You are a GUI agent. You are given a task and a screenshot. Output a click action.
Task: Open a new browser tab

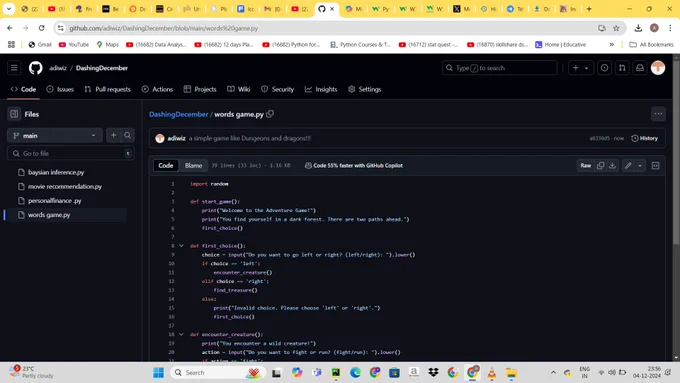(589, 9)
